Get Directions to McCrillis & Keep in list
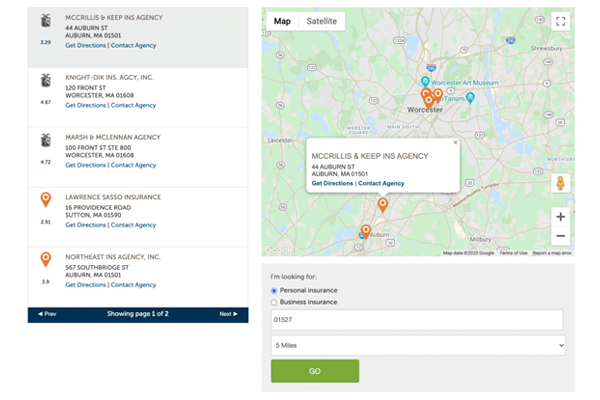 tap(86, 46)
